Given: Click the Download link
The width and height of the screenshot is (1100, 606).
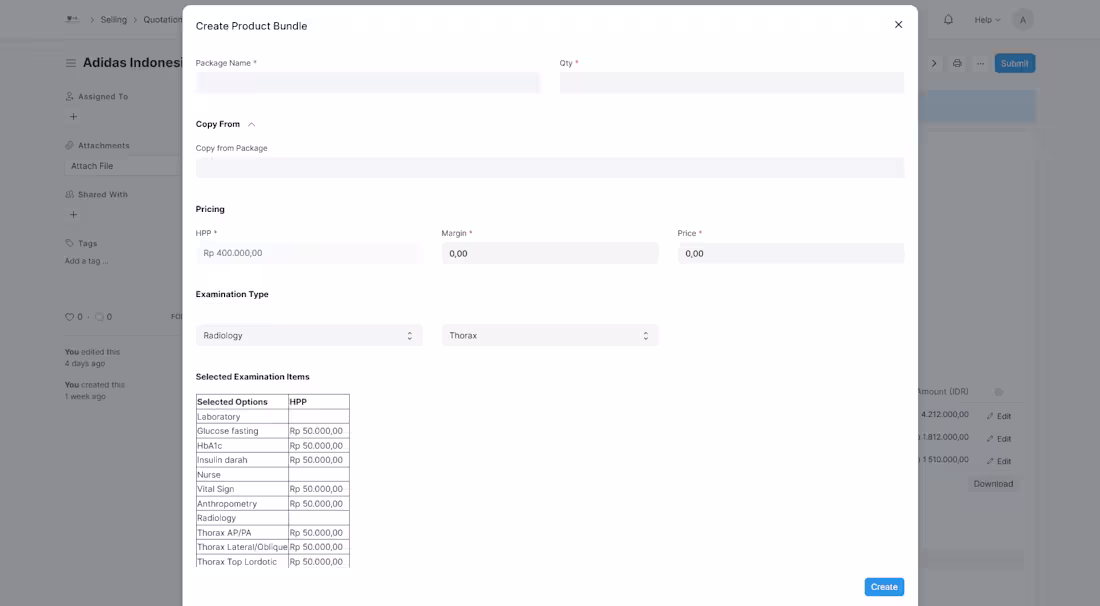Looking at the screenshot, I should (x=993, y=483).
